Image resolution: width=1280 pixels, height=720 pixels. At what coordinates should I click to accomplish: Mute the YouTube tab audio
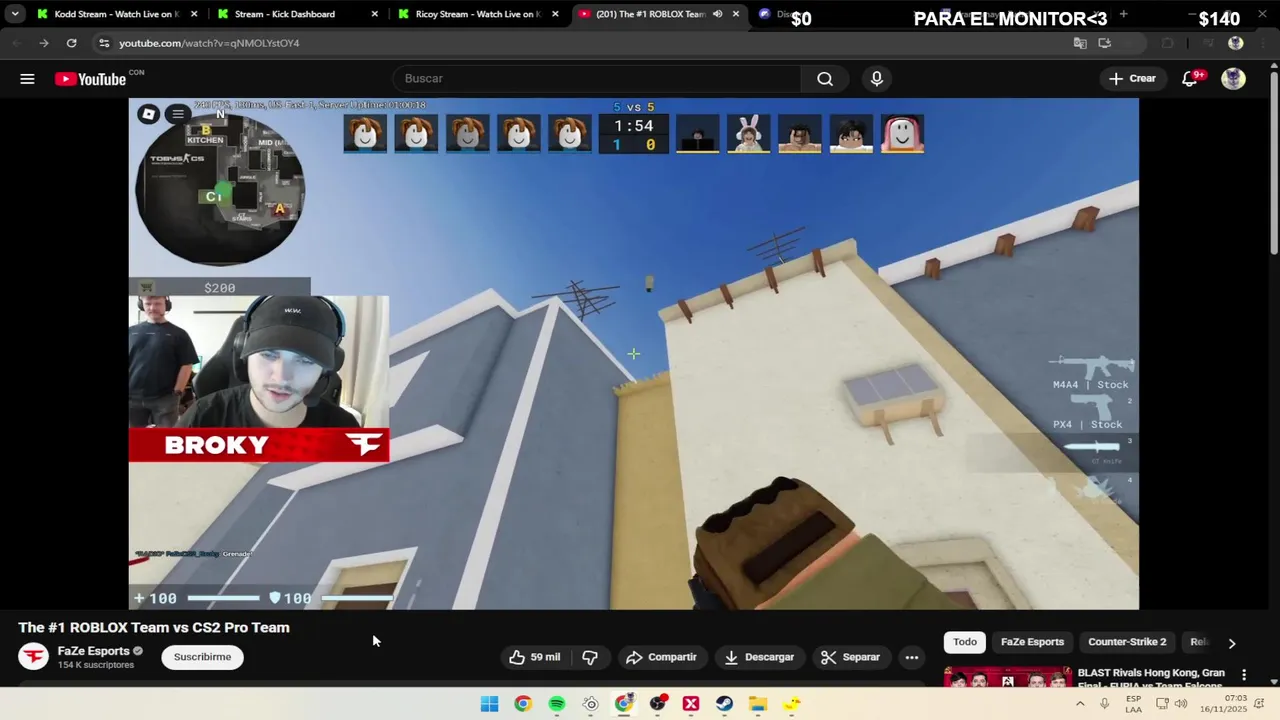[717, 14]
